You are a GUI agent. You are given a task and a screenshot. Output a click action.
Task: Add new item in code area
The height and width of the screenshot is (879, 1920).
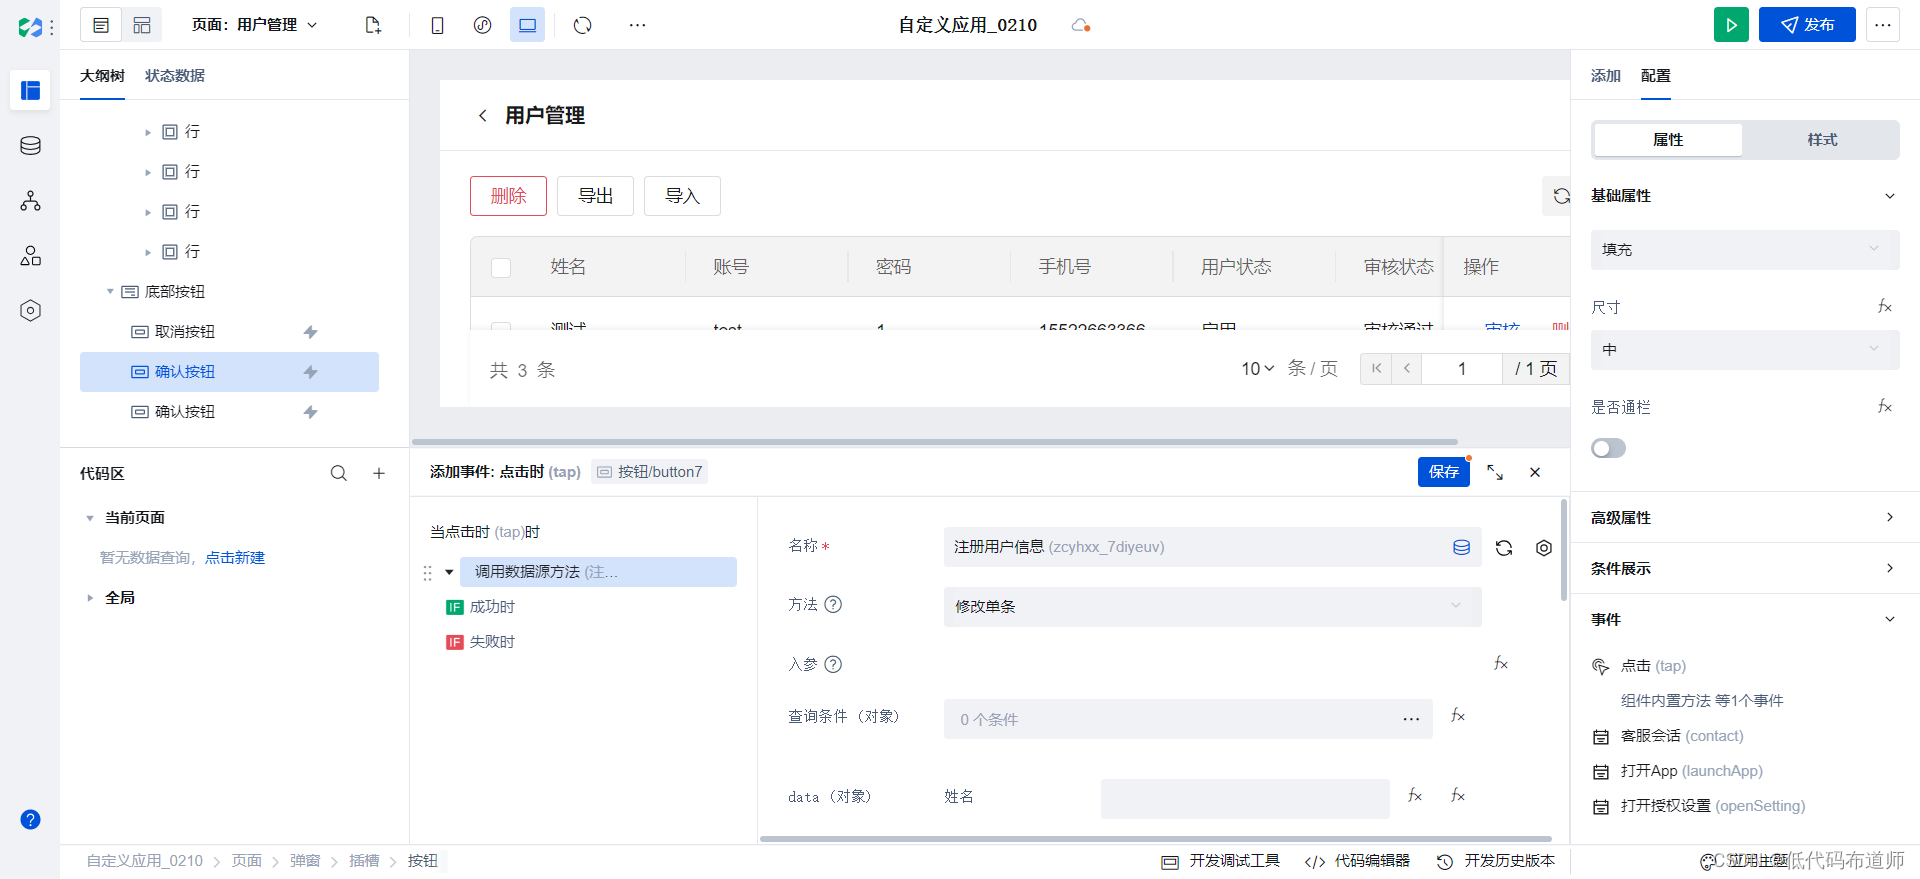pyautogui.click(x=379, y=473)
